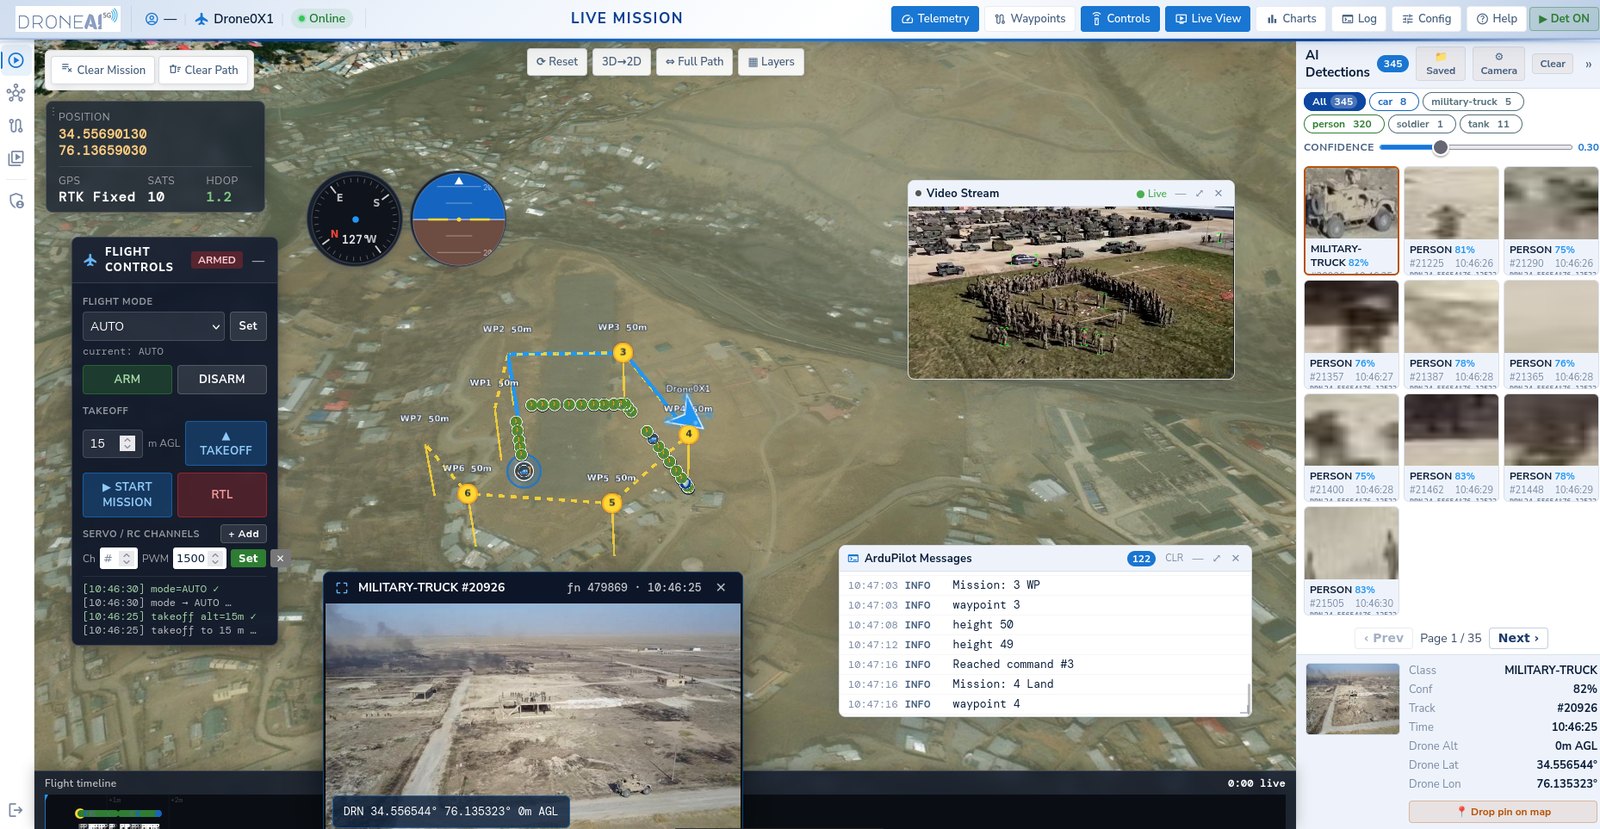The width and height of the screenshot is (1600, 829).
Task: Open the route path sidebar icon
Action: (x=16, y=126)
